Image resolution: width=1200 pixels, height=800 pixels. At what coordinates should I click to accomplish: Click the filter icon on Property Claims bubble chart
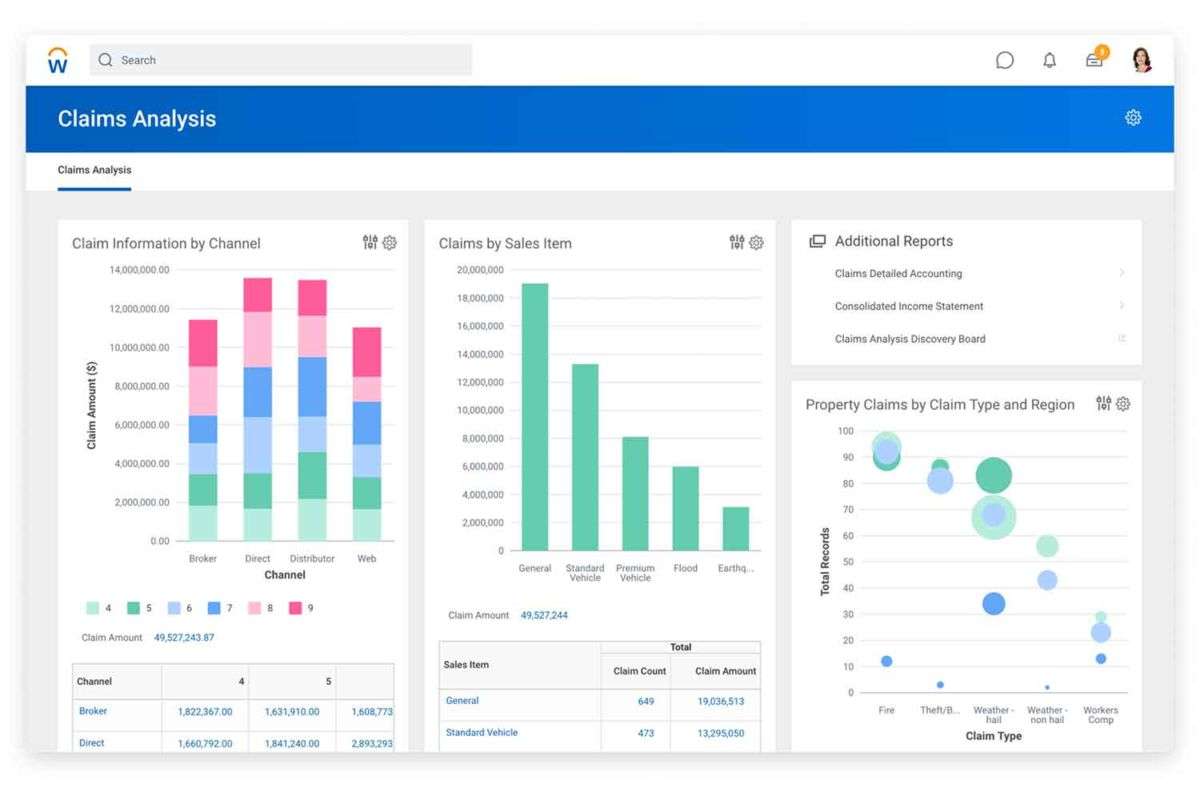(x=1103, y=403)
